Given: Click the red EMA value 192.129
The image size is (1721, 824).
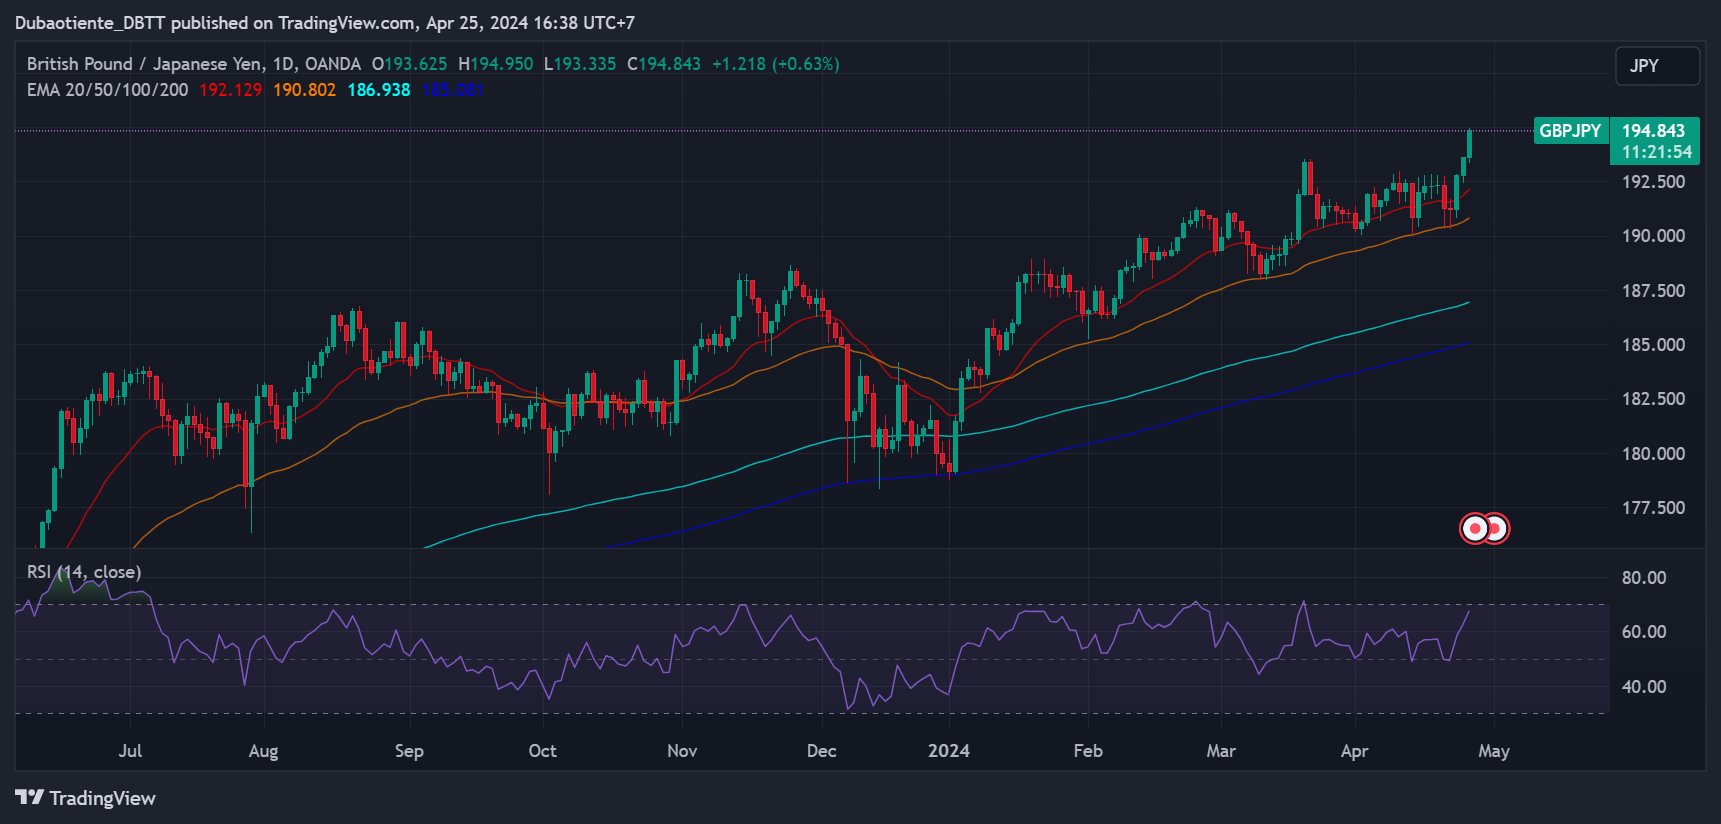Looking at the screenshot, I should (230, 90).
